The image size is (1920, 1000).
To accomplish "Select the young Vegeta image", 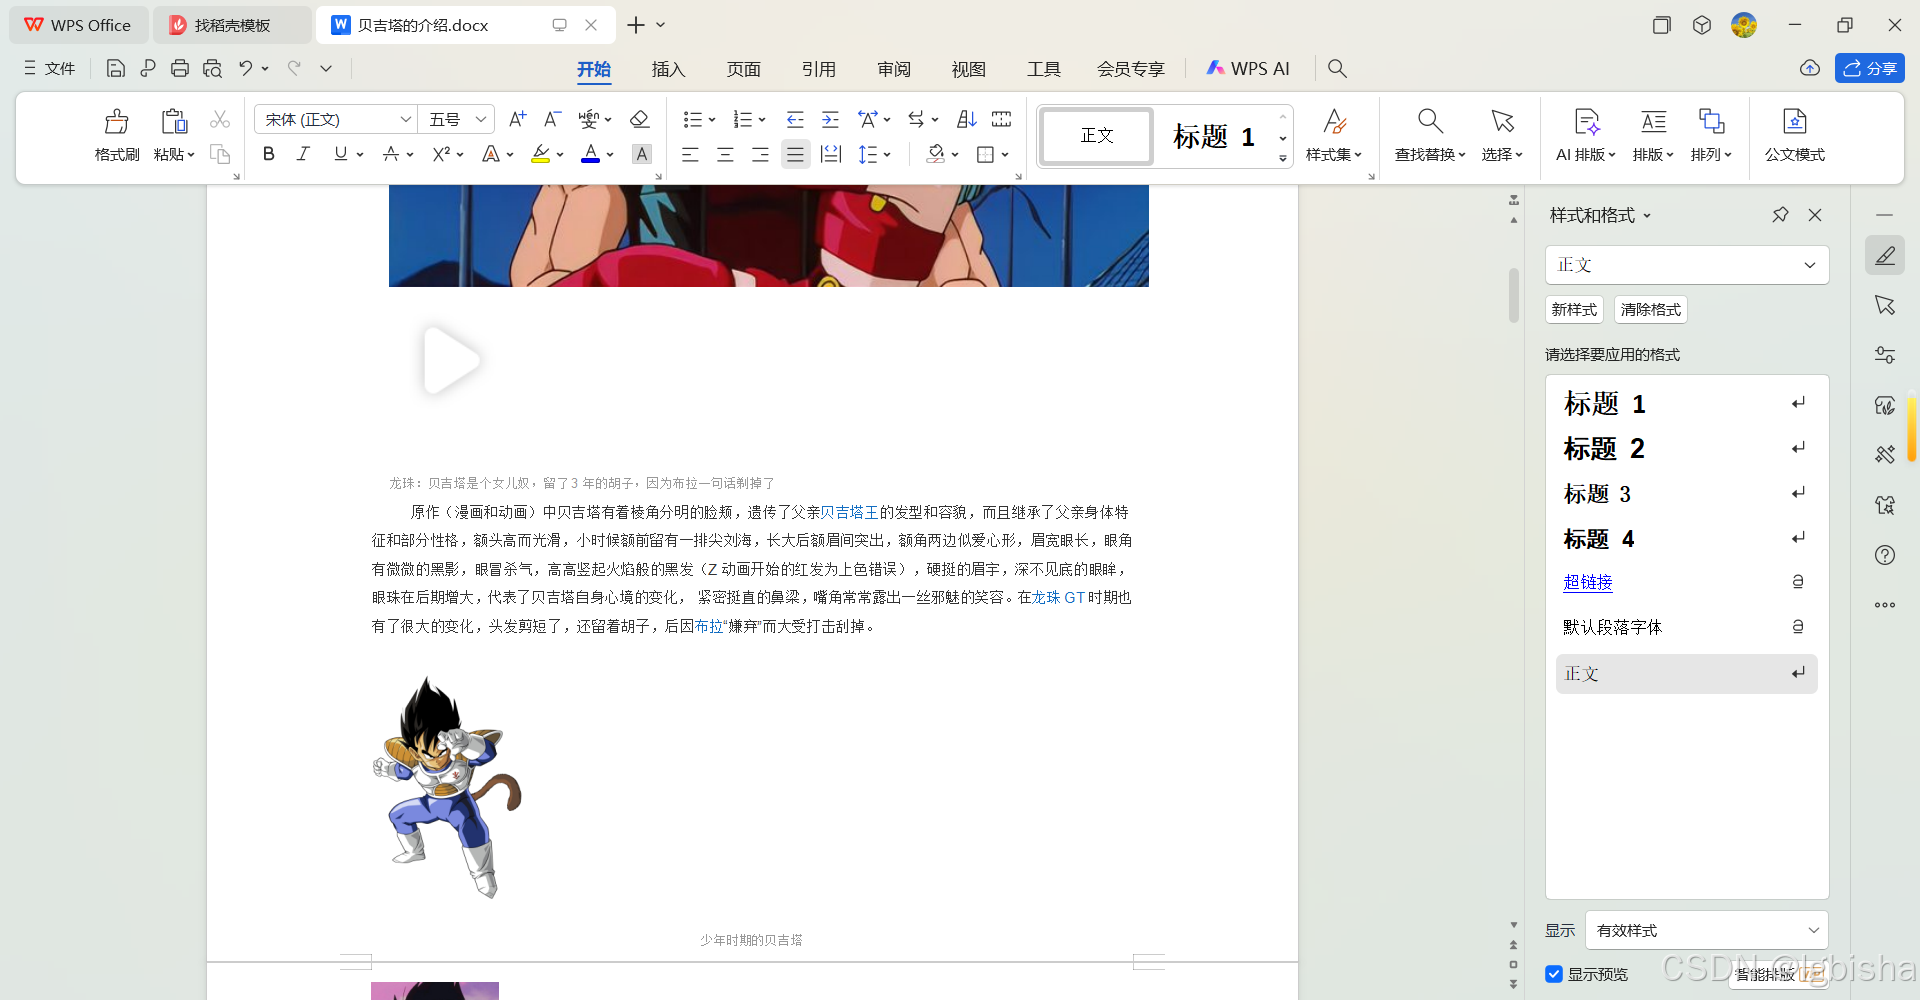I will click(447, 787).
